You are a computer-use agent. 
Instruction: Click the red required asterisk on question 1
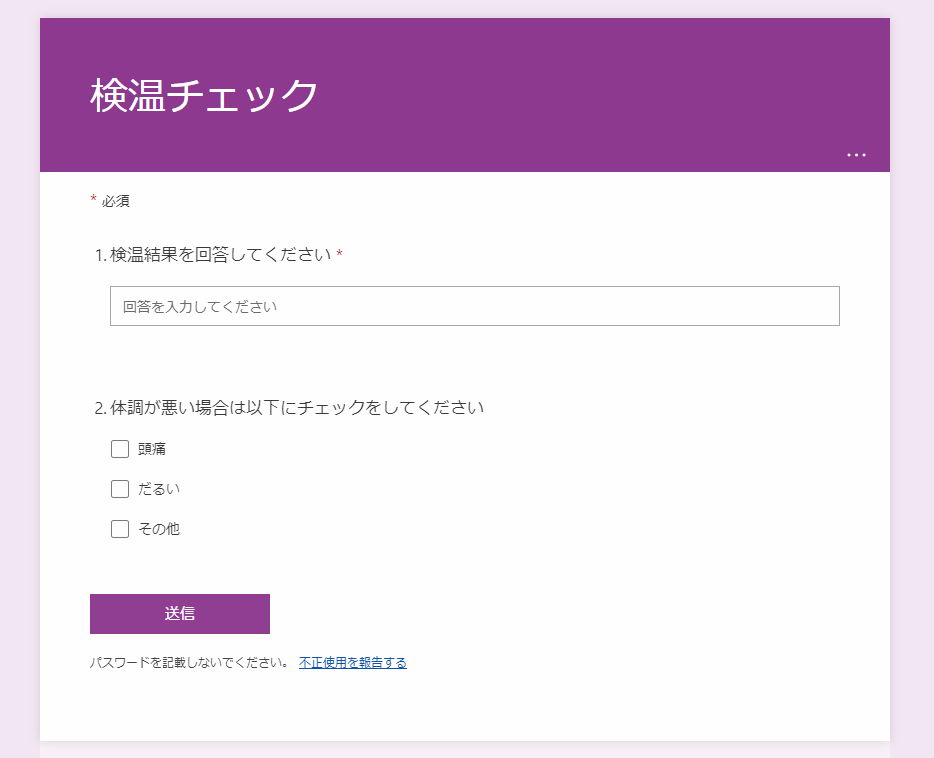click(340, 254)
